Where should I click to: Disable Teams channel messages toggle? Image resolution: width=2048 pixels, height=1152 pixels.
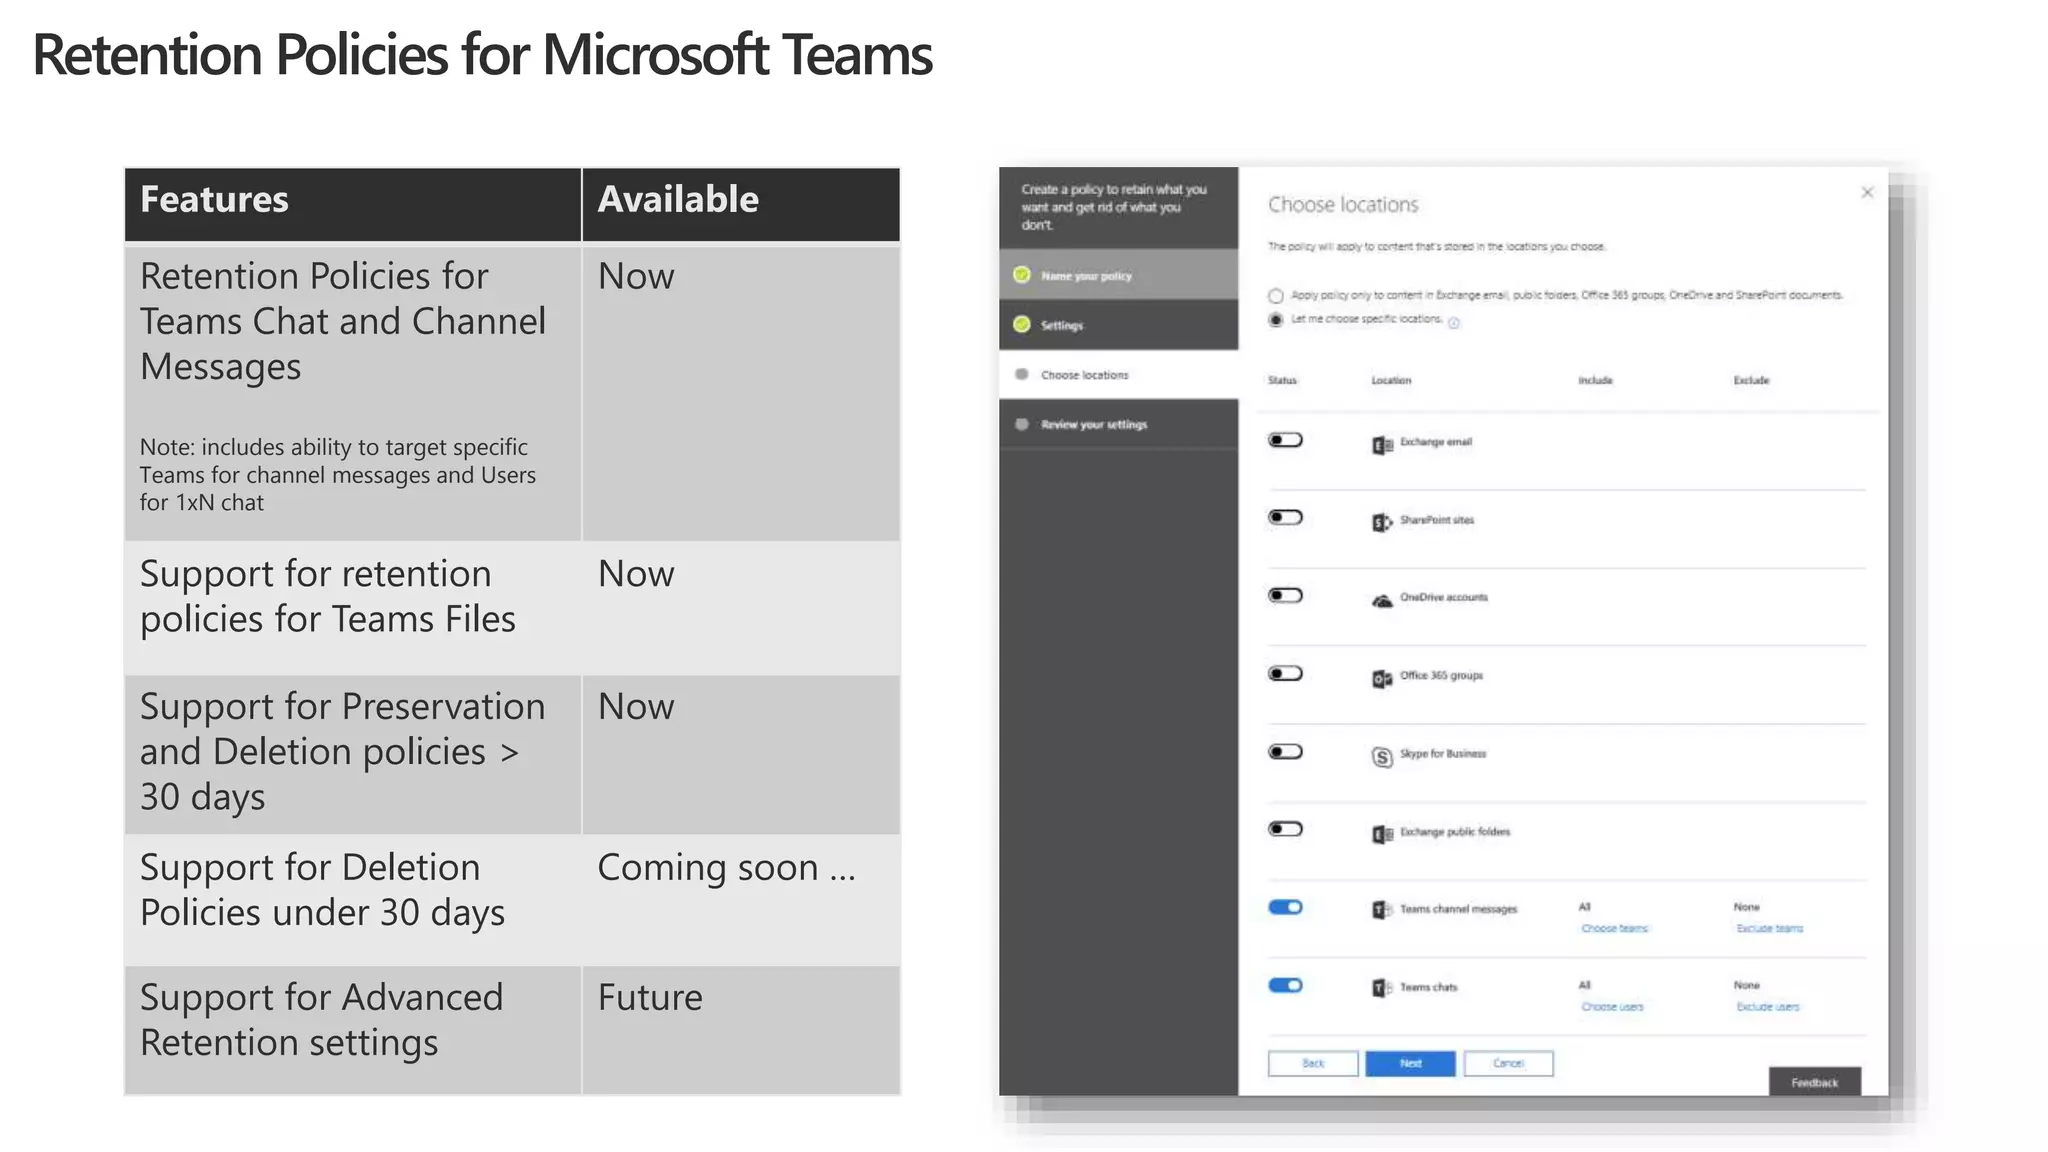[x=1285, y=907]
